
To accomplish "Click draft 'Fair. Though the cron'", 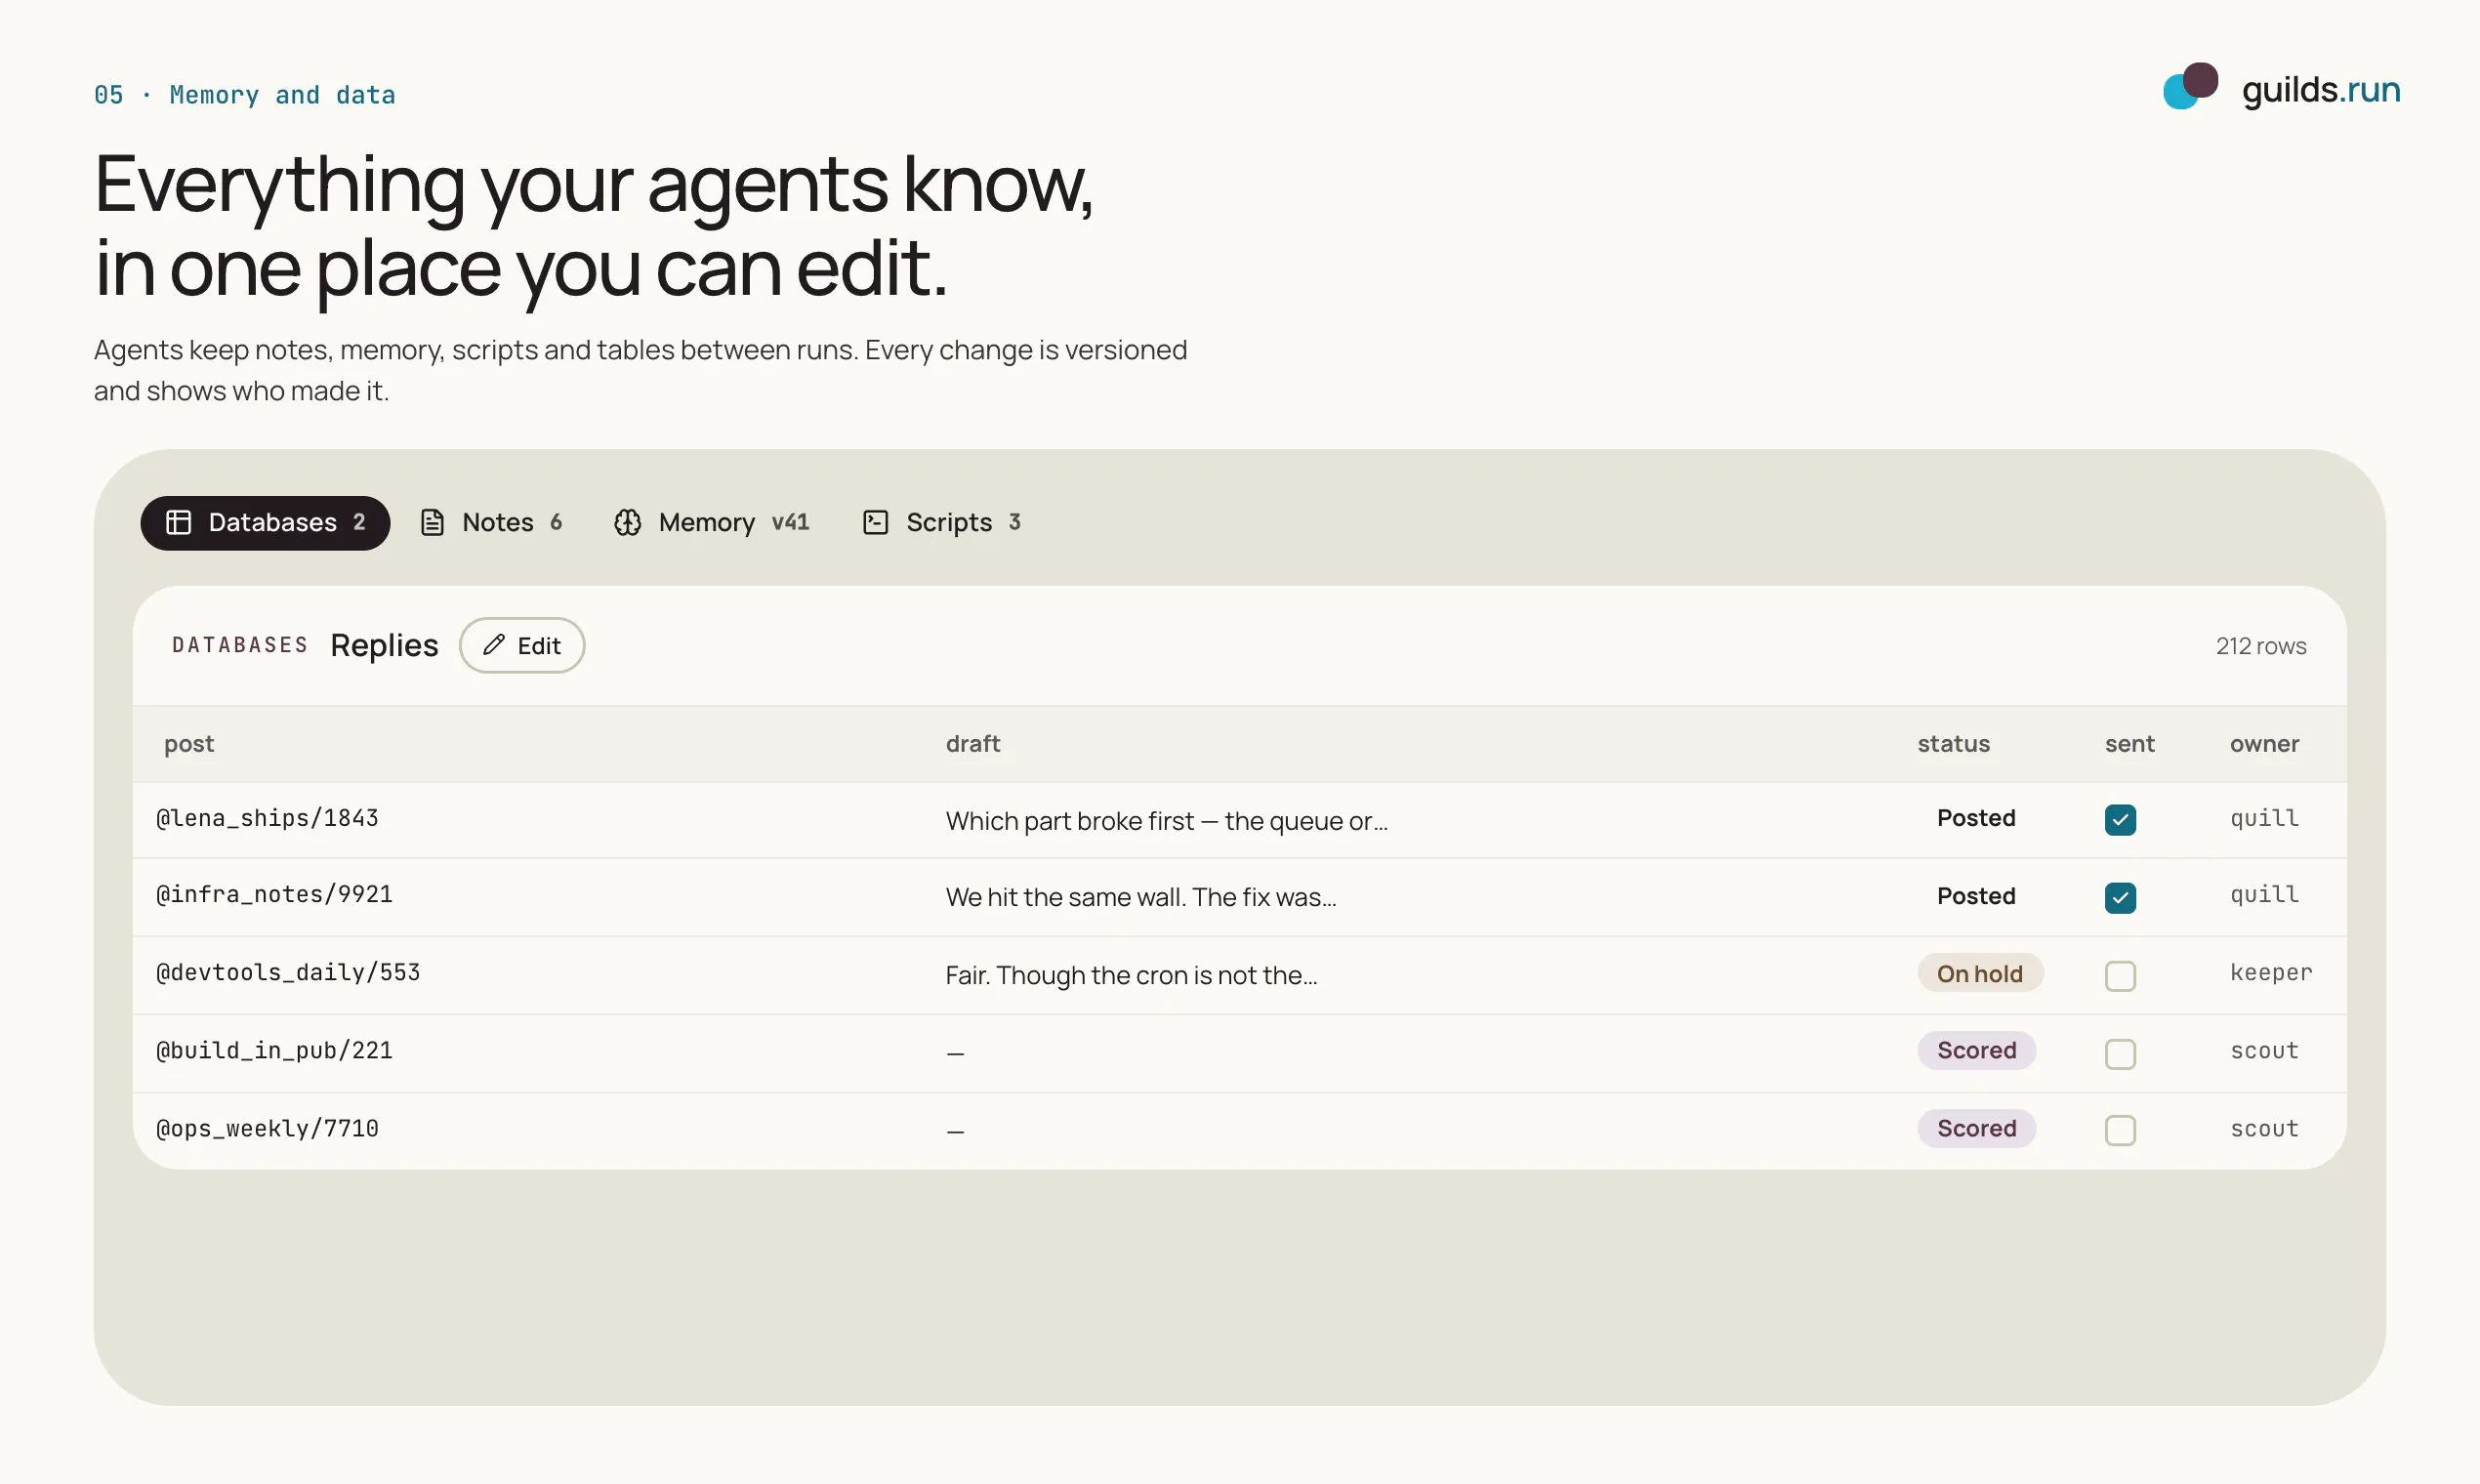I will pyautogui.click(x=1131, y=975).
